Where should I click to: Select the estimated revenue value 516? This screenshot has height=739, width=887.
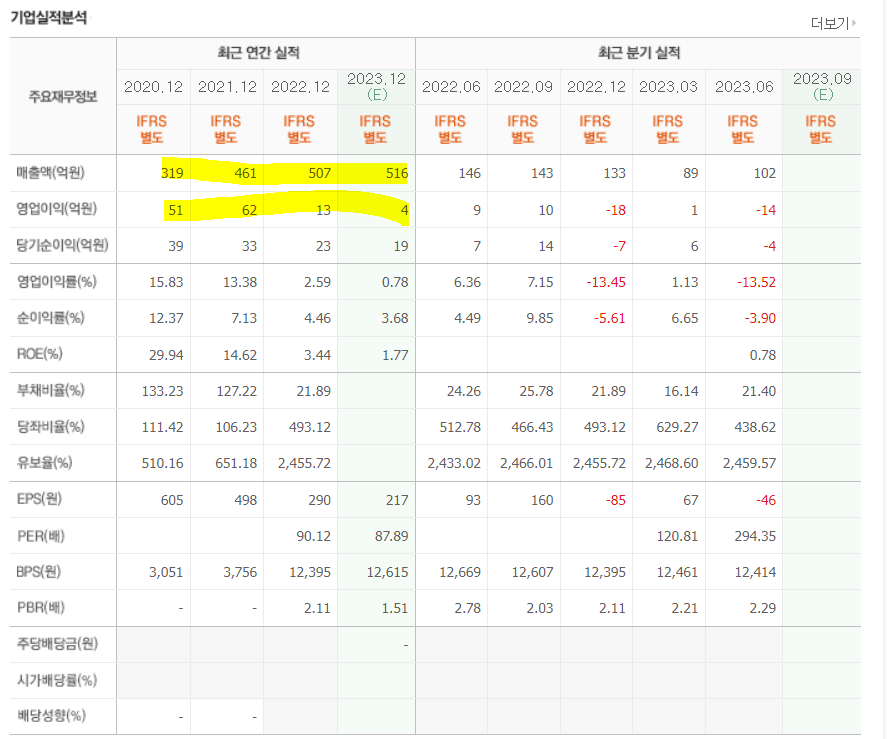[x=397, y=173]
